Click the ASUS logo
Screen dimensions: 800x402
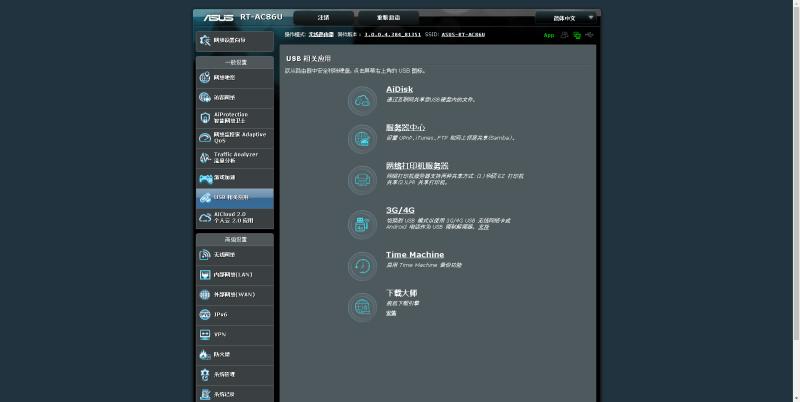click(218, 18)
